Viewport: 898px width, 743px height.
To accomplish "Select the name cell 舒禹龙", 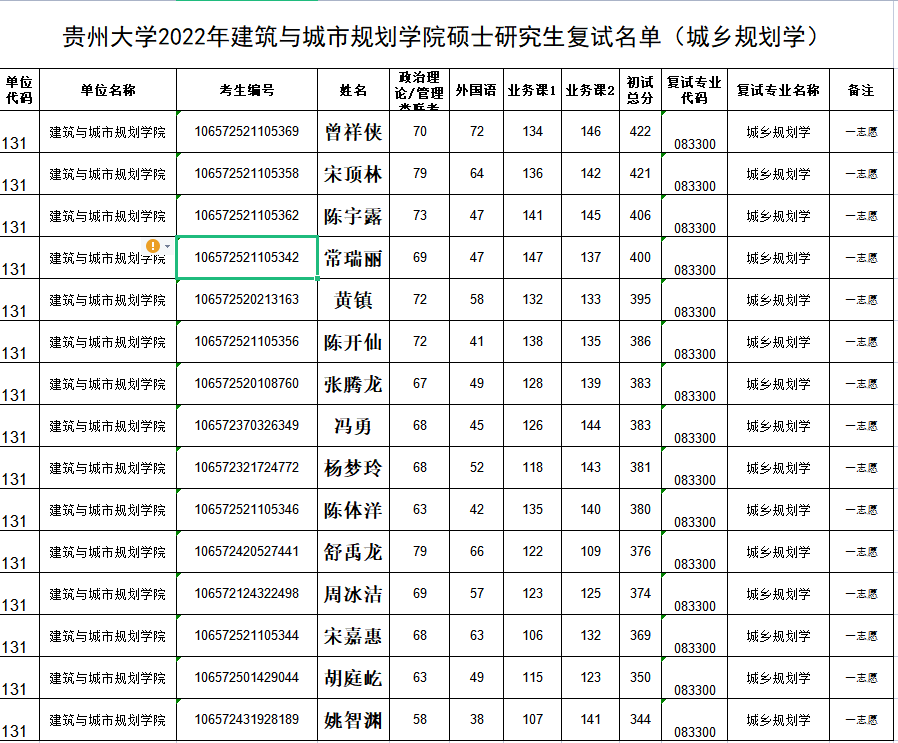I will pos(353,552).
